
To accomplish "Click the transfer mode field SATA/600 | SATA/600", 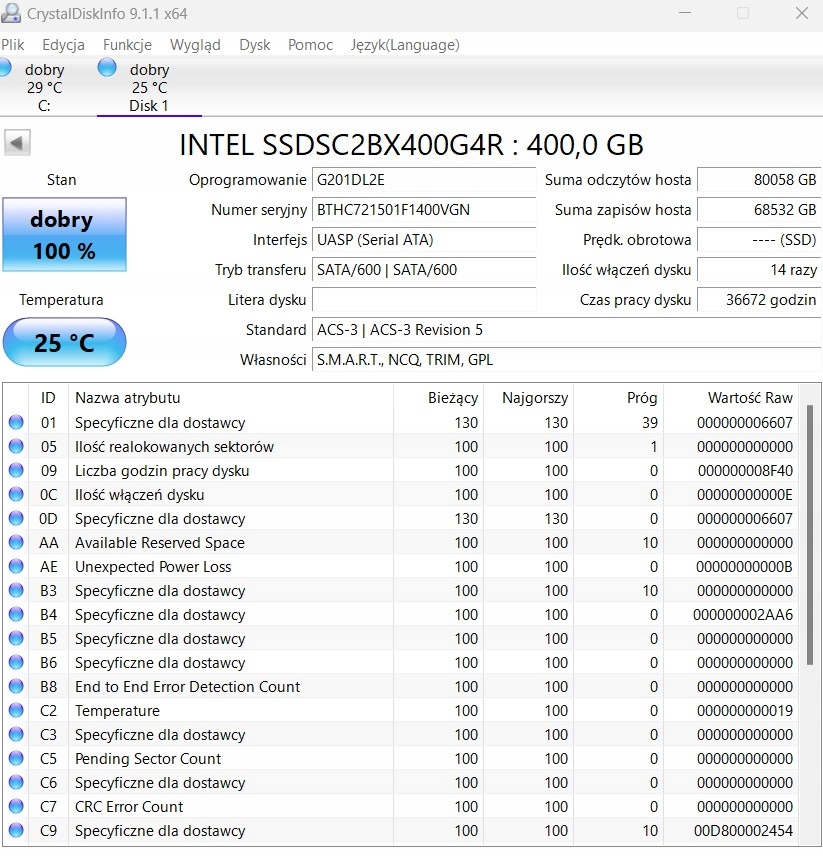I will [424, 270].
